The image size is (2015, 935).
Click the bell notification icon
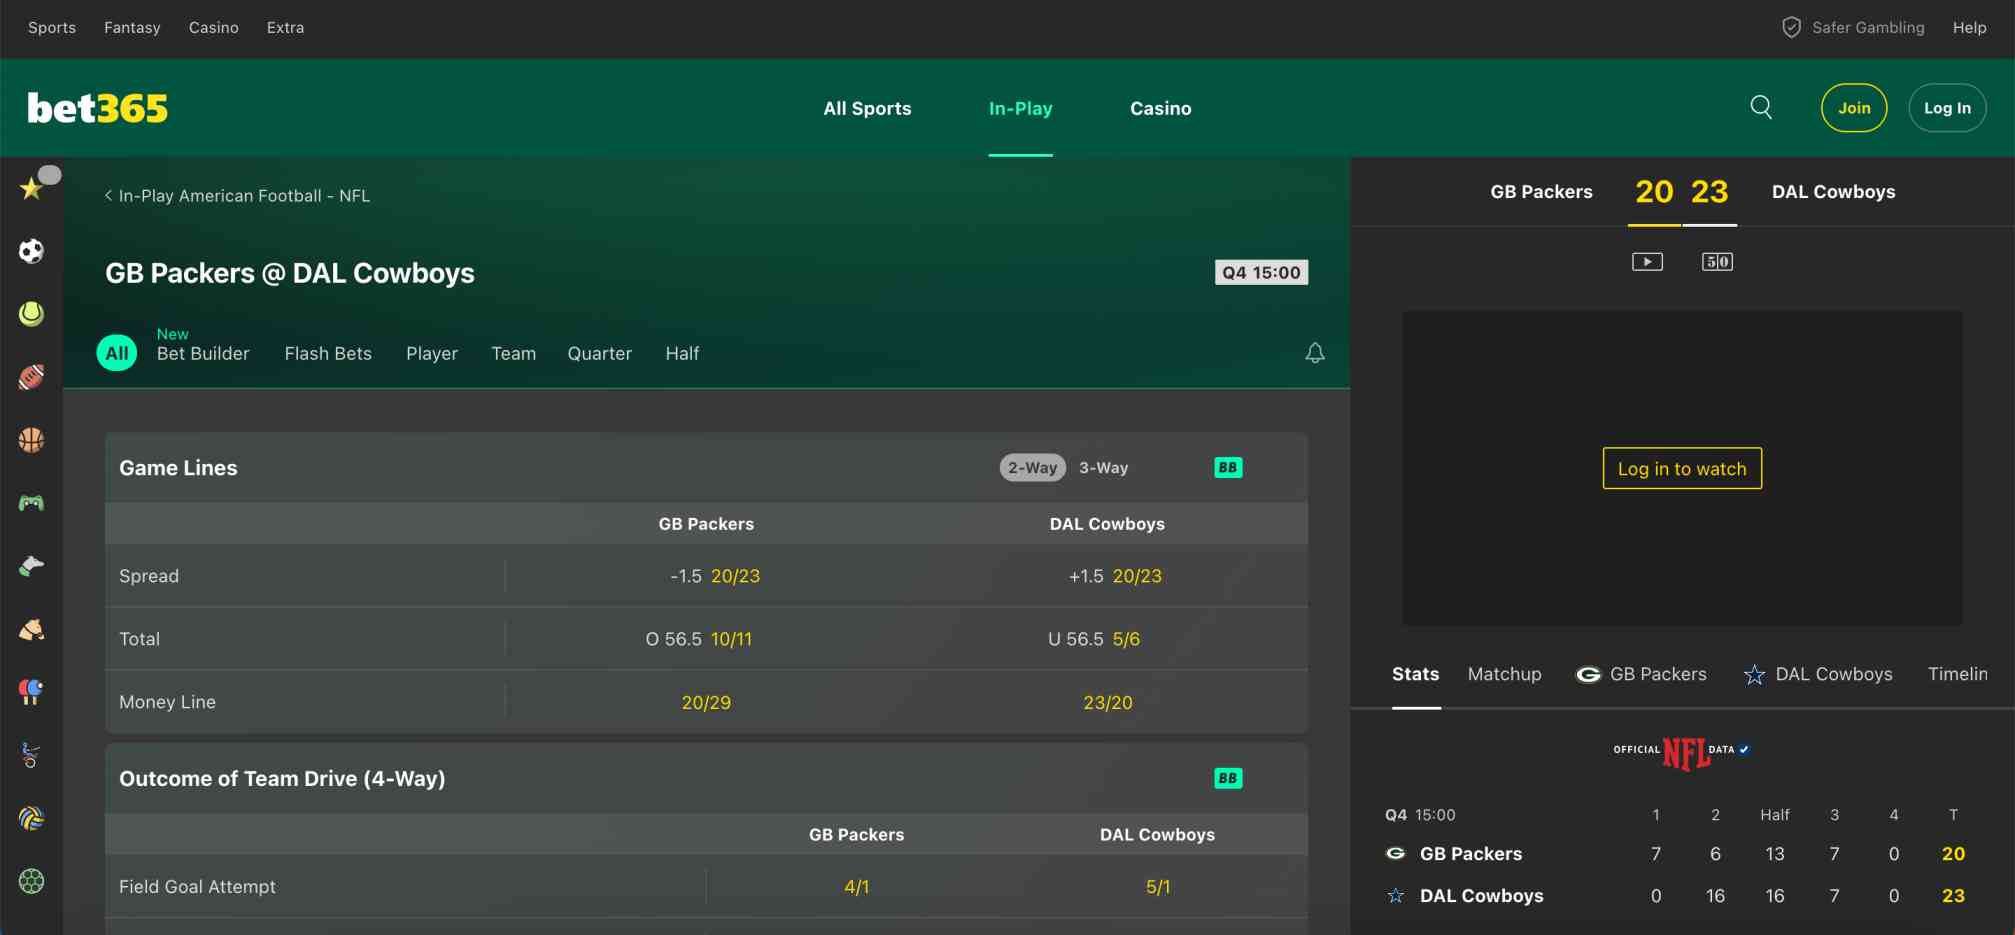point(1315,352)
